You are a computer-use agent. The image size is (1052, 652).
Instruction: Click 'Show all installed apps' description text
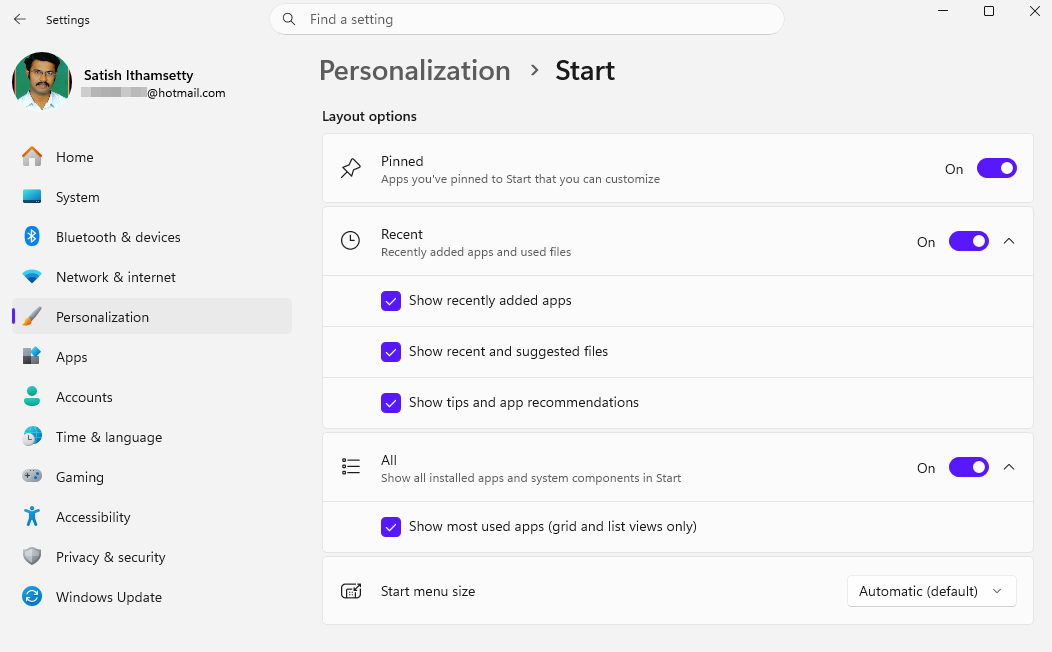[531, 478]
